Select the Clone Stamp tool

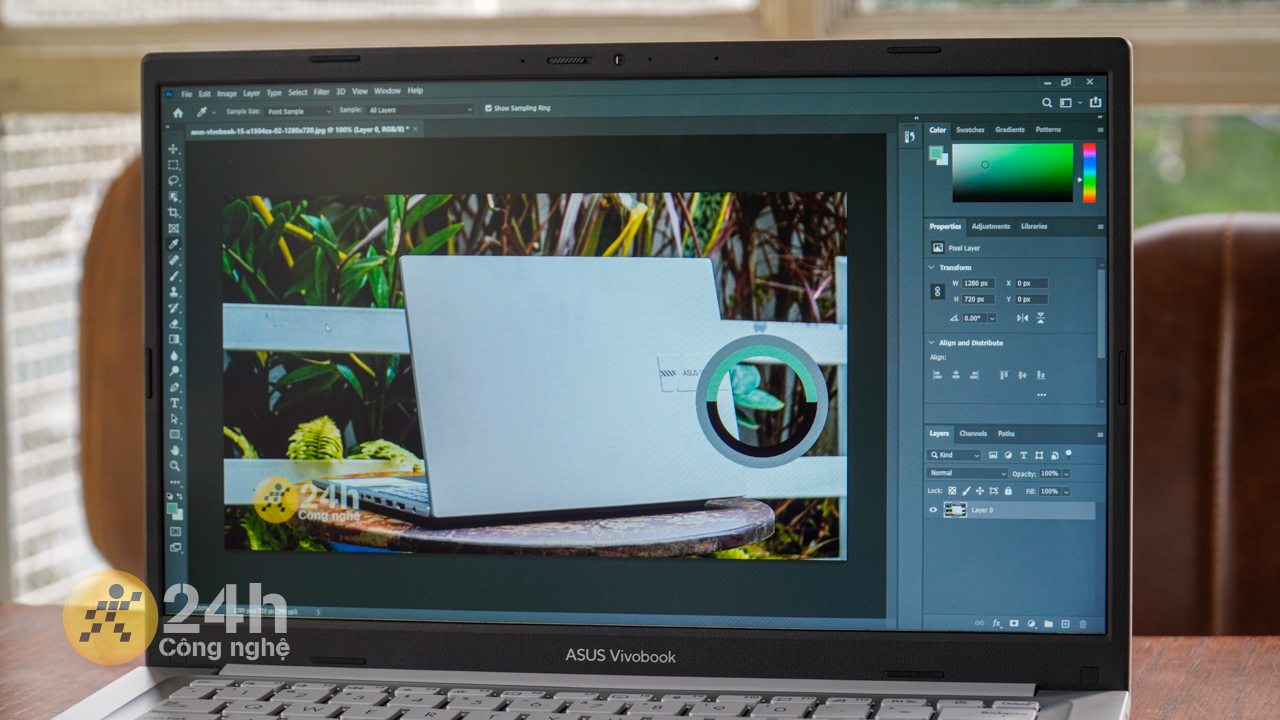click(x=174, y=292)
